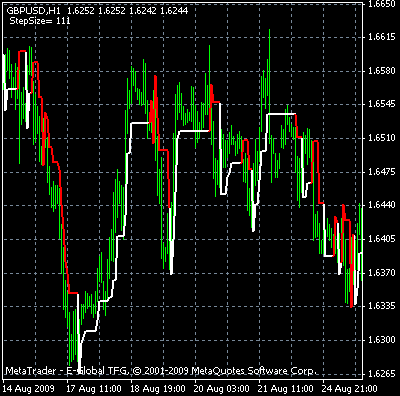The image size is (400, 396).
Task: Click the 17 Aug 11:00 time marker
Action: coord(94,389)
